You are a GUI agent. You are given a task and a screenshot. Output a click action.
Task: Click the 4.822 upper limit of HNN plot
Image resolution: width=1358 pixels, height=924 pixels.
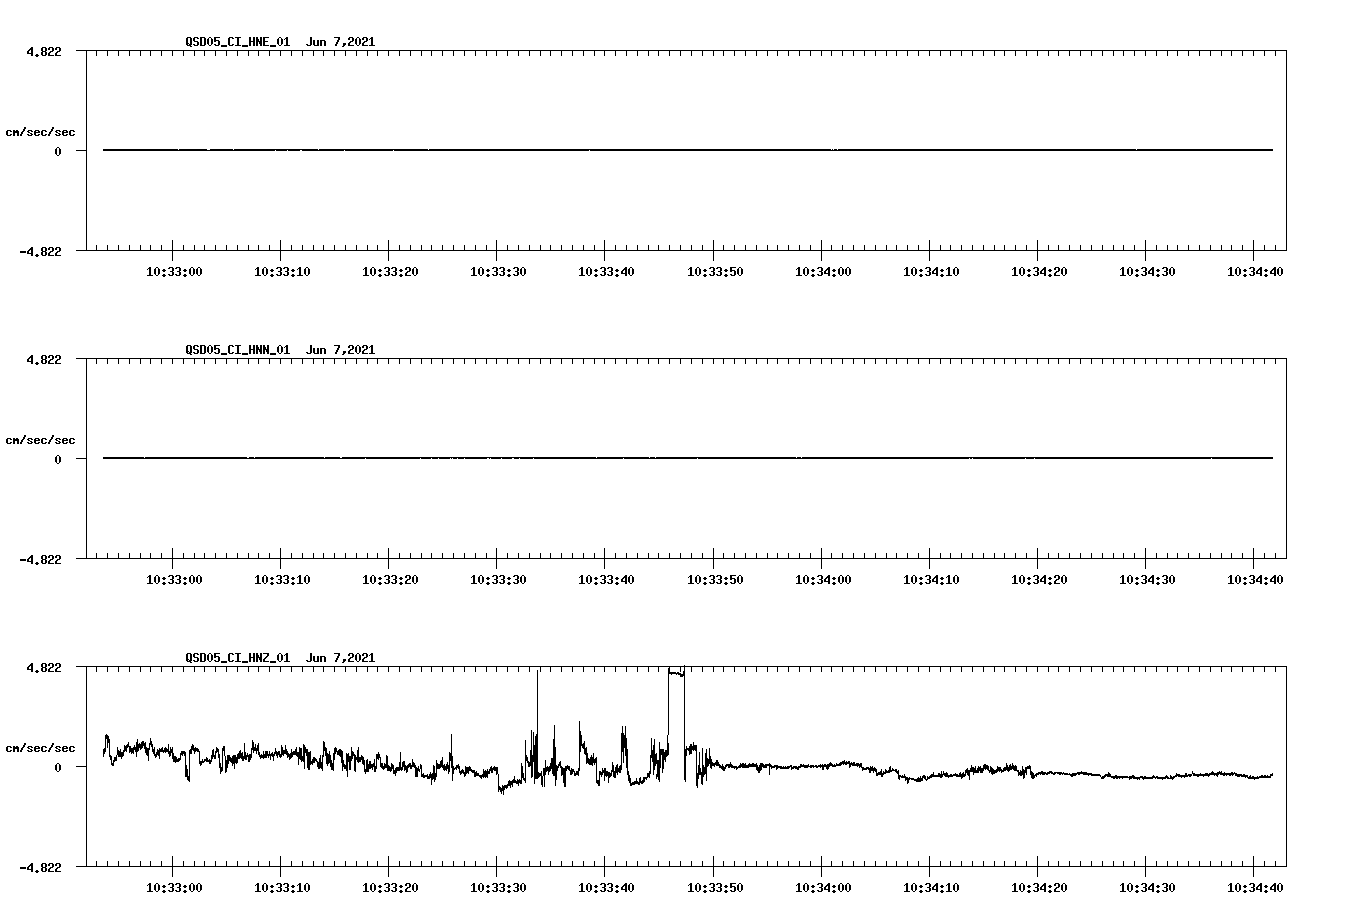tap(44, 359)
